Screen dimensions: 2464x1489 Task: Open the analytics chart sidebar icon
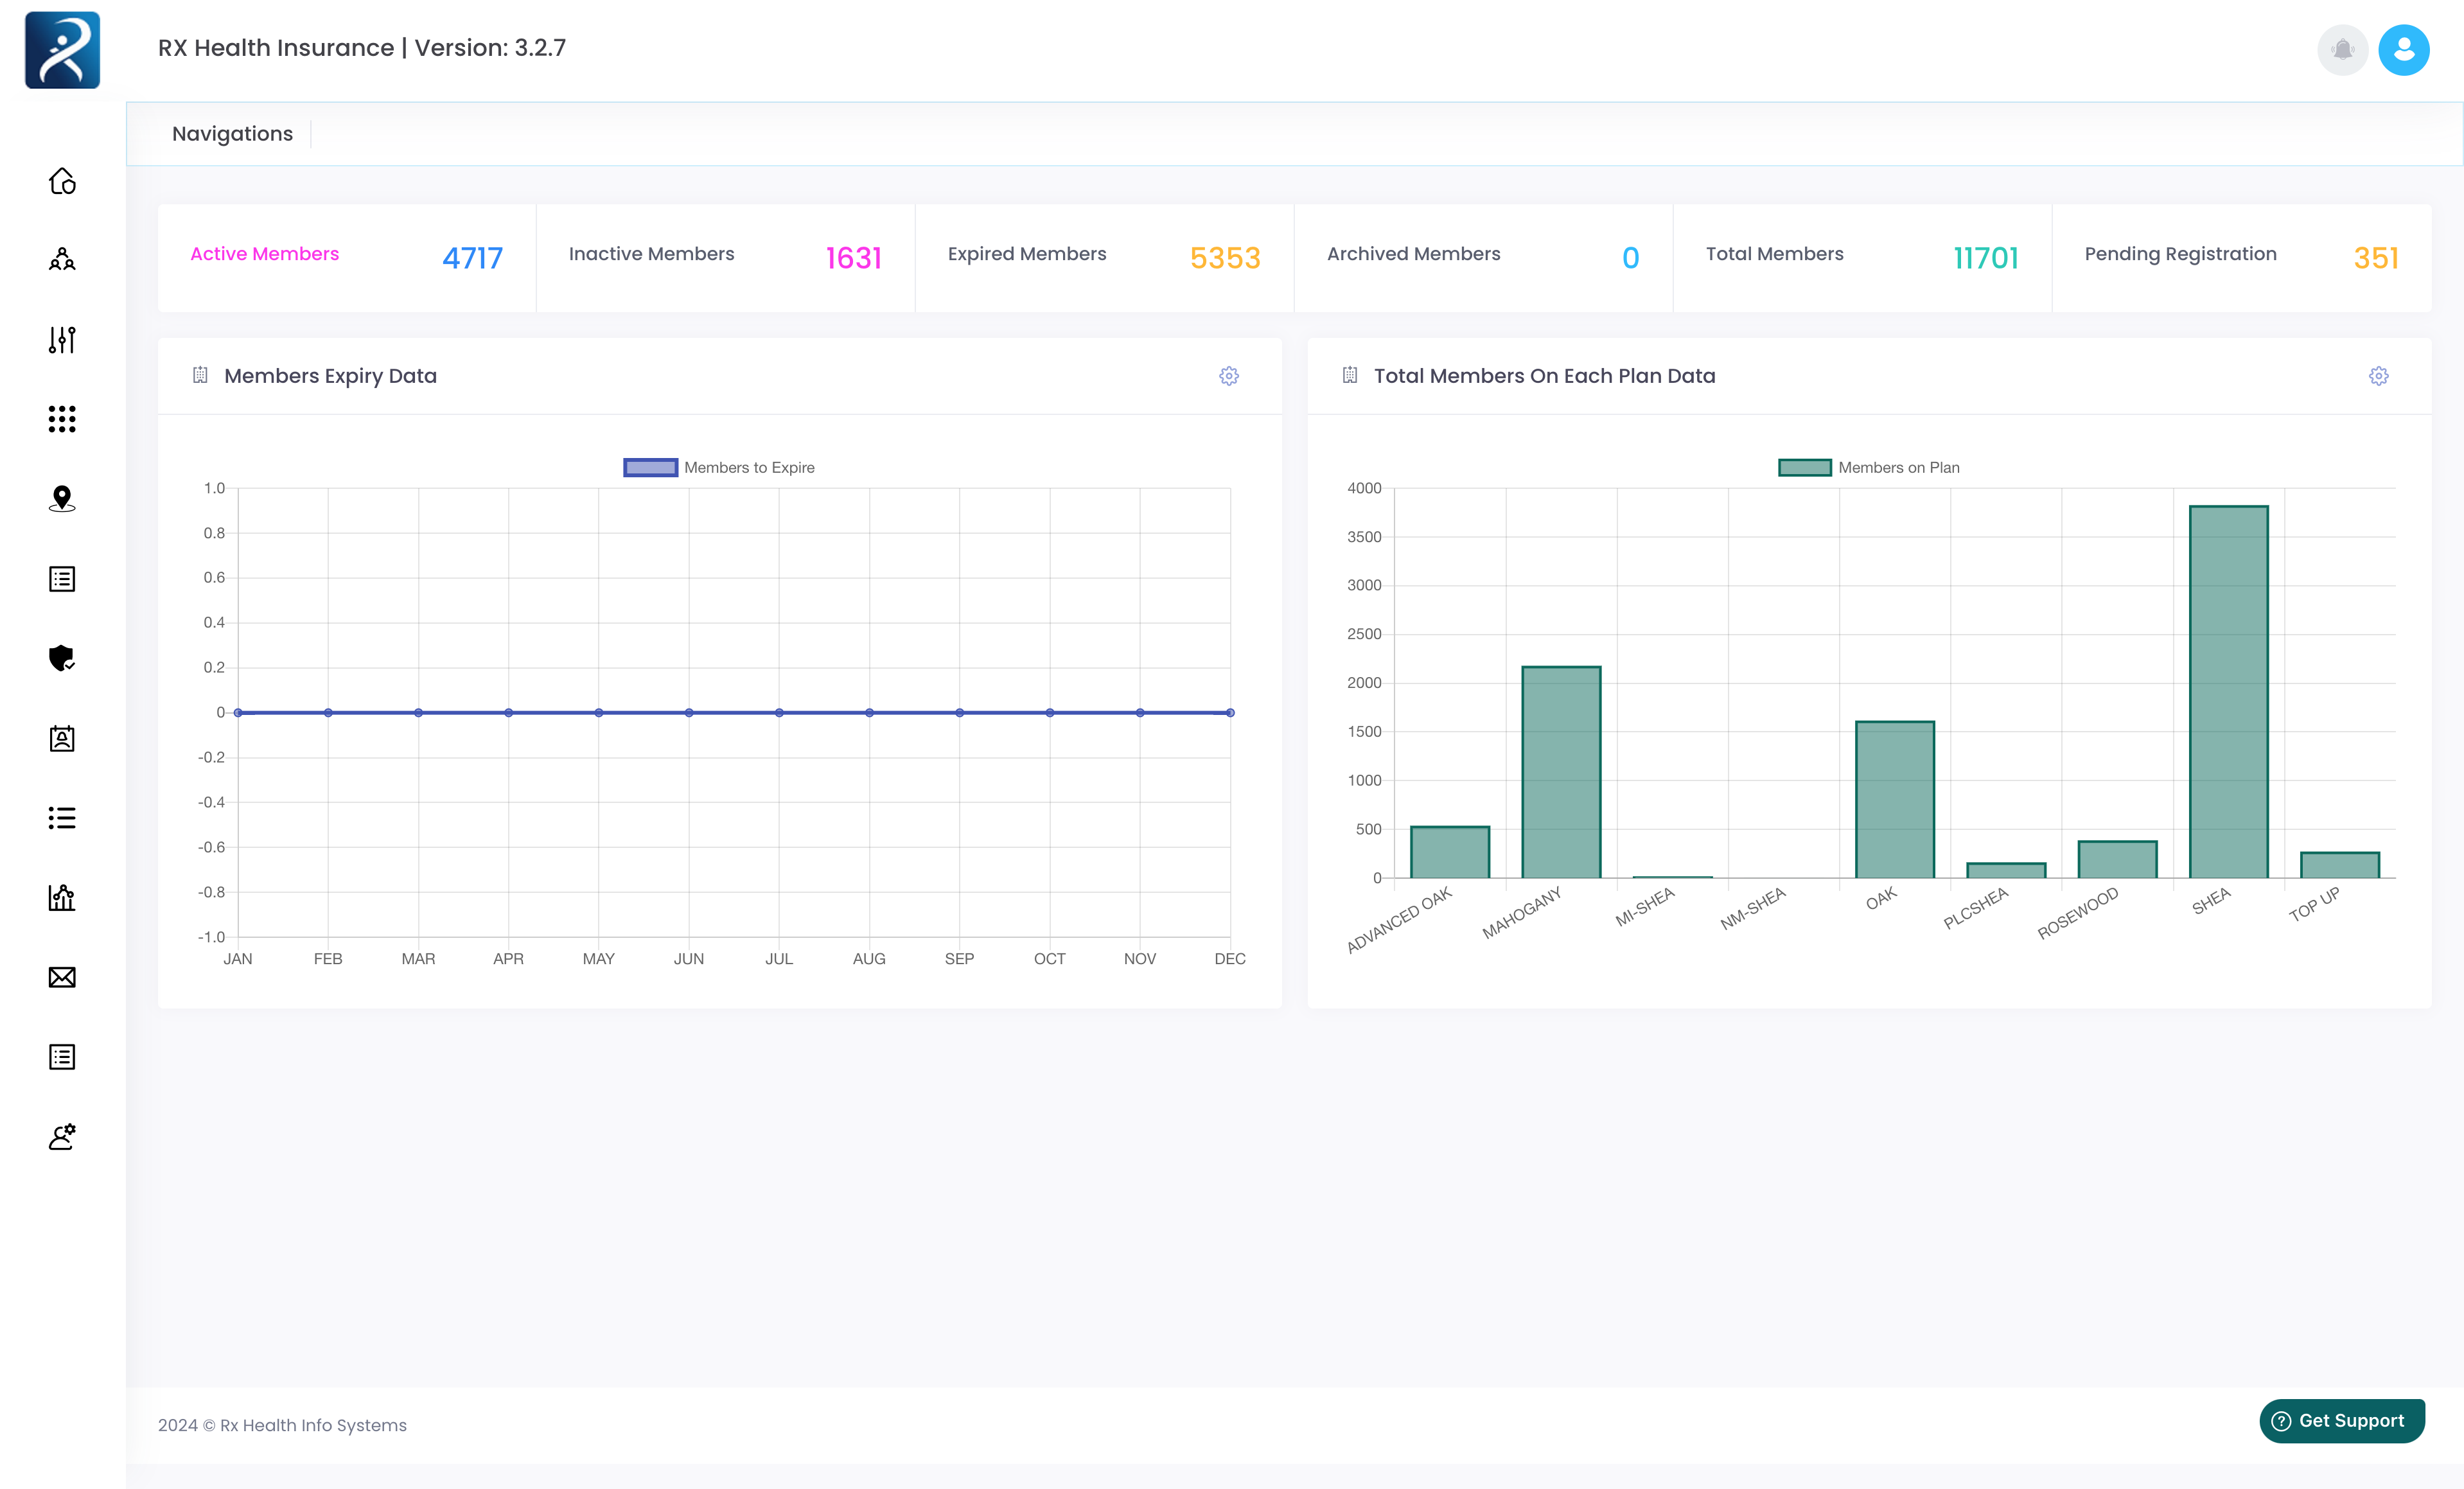coord(62,897)
